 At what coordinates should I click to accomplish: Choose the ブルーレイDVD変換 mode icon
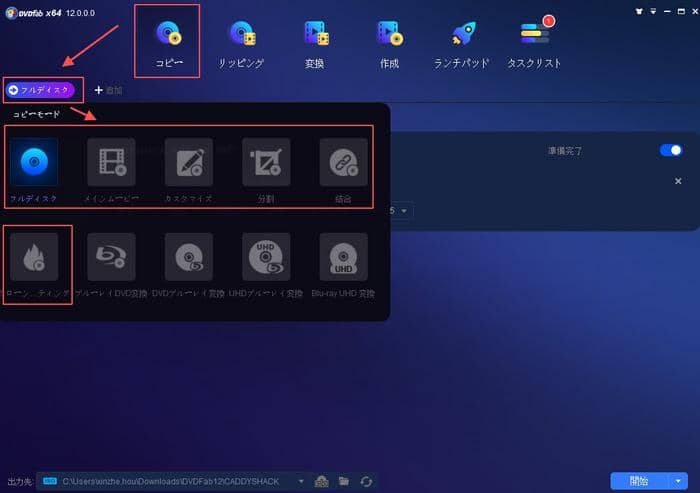click(x=112, y=257)
